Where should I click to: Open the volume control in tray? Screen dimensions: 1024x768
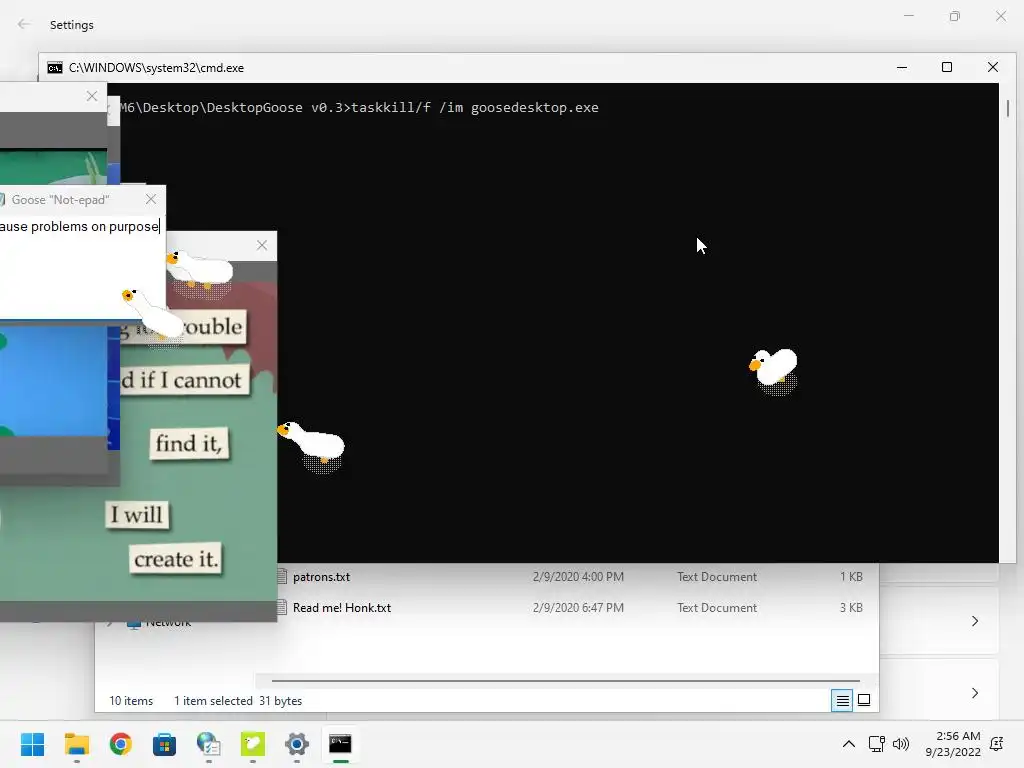(901, 744)
